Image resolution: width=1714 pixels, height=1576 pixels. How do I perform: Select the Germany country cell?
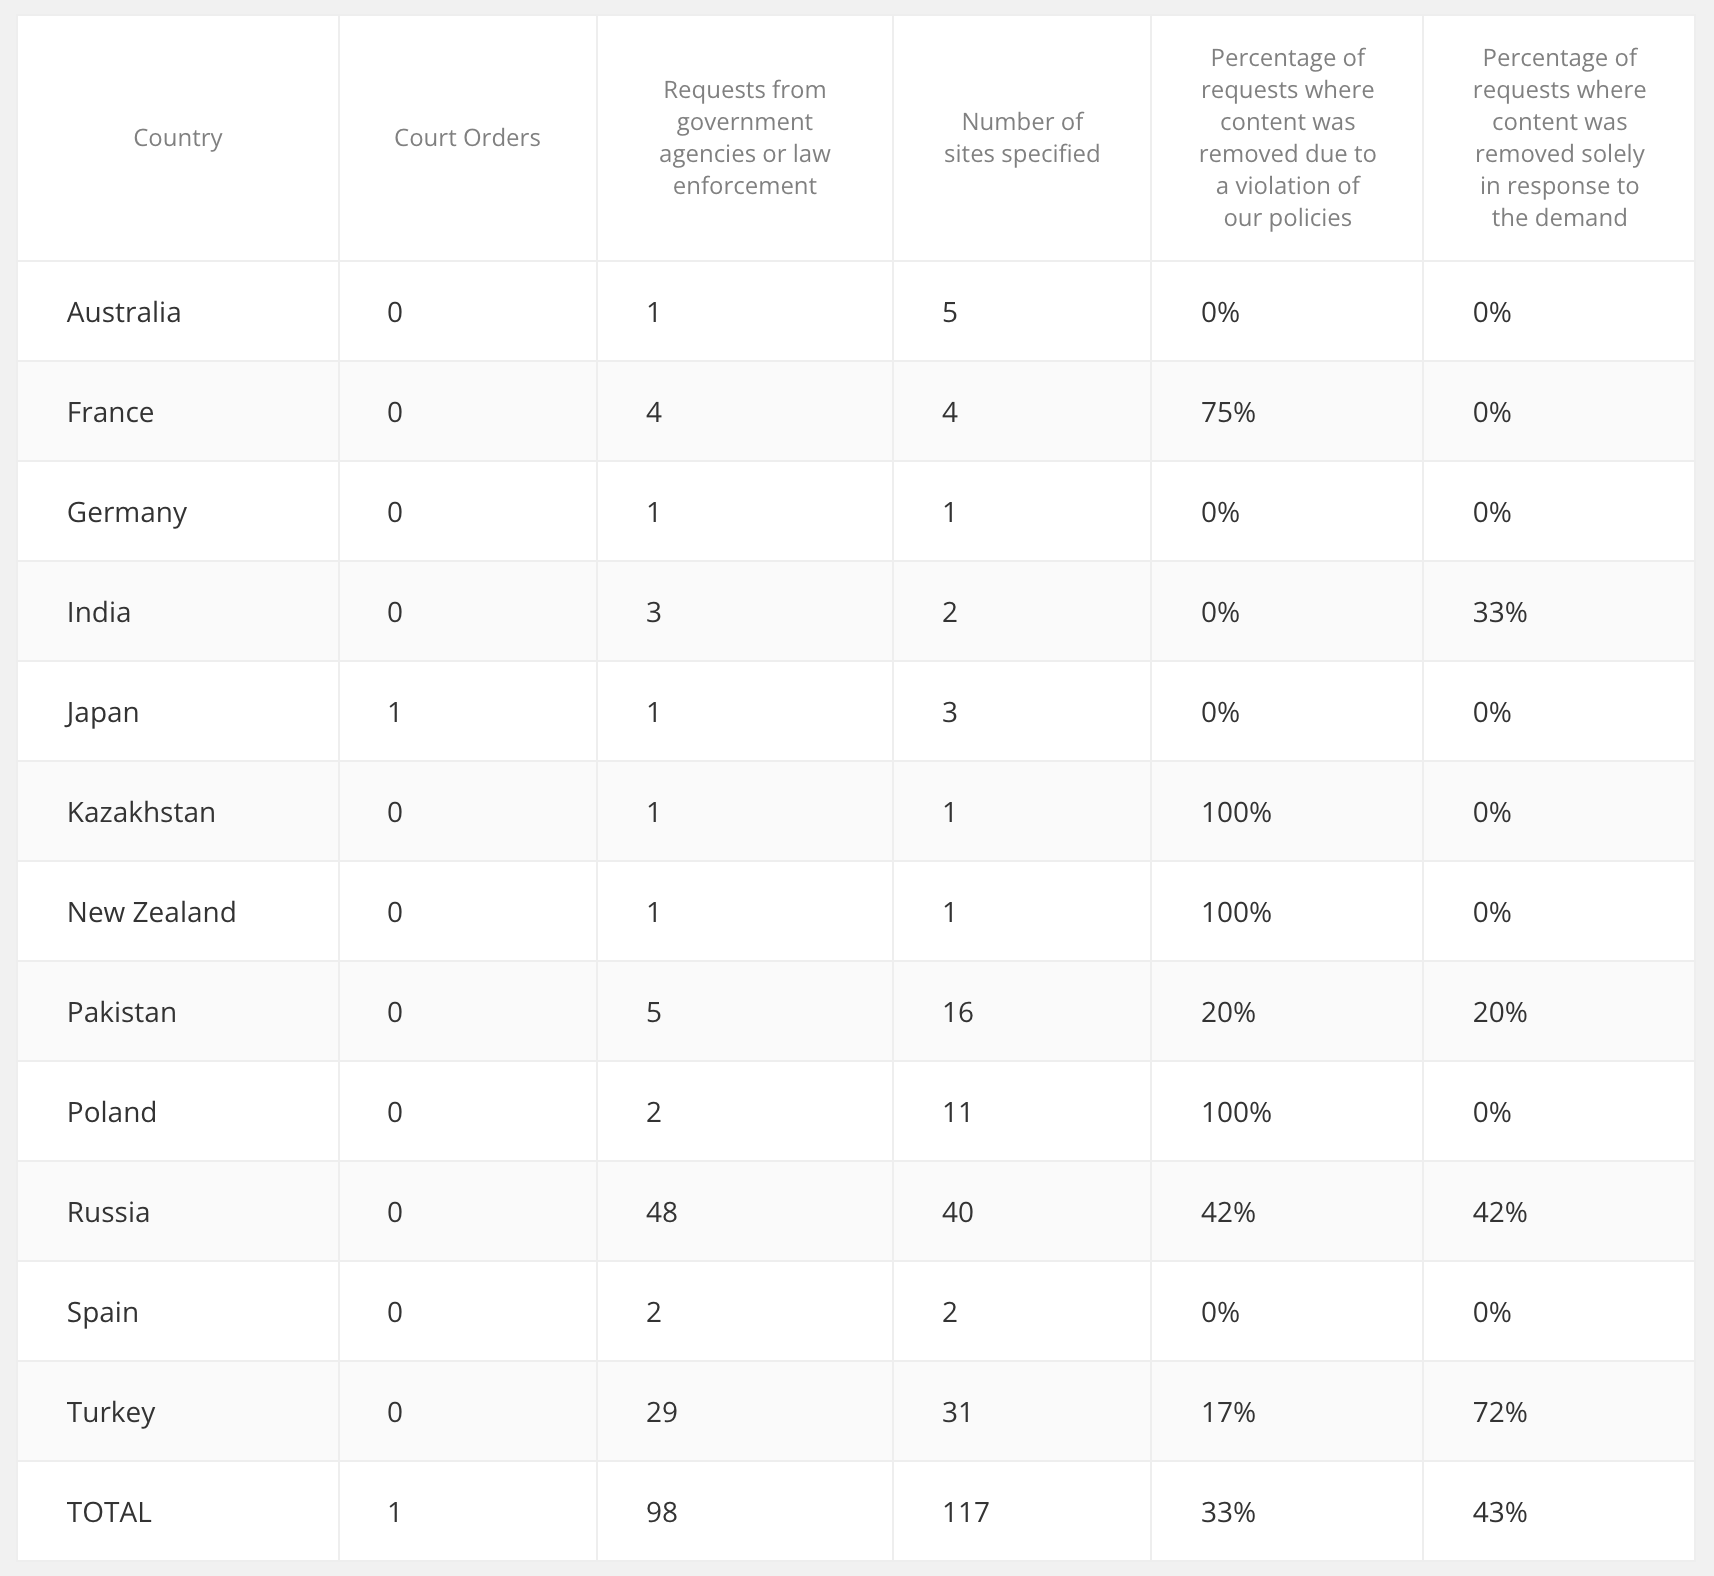point(127,512)
